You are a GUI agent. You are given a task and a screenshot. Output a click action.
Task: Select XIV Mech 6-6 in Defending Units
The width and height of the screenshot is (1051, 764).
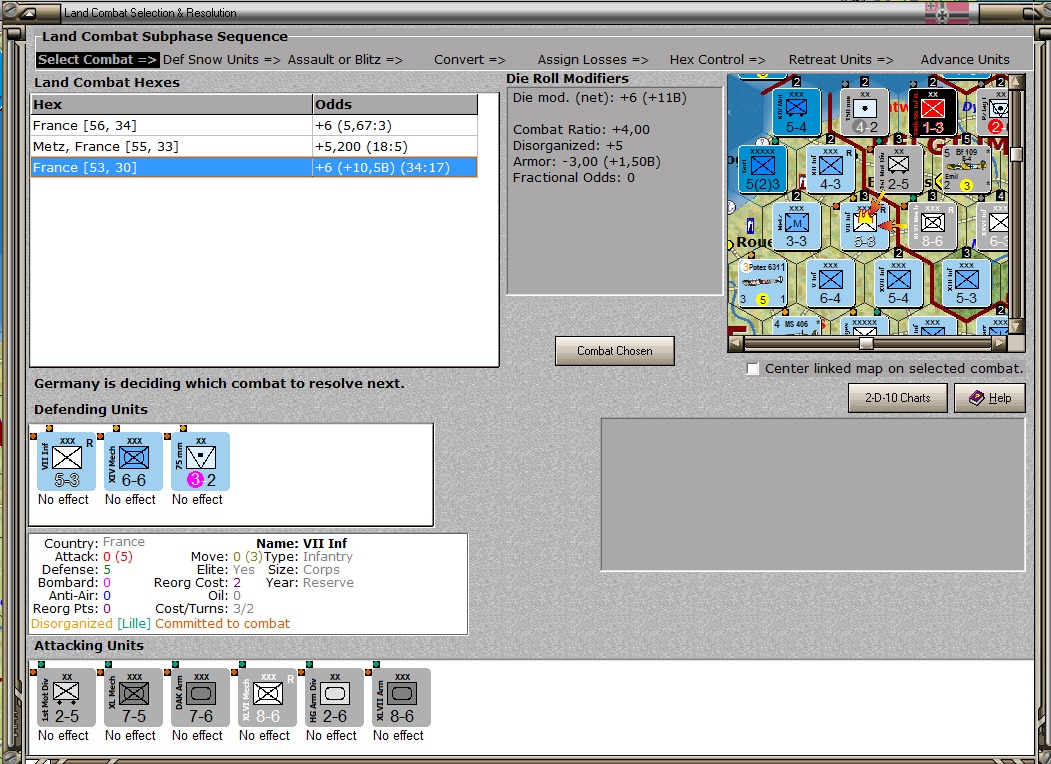pyautogui.click(x=133, y=462)
